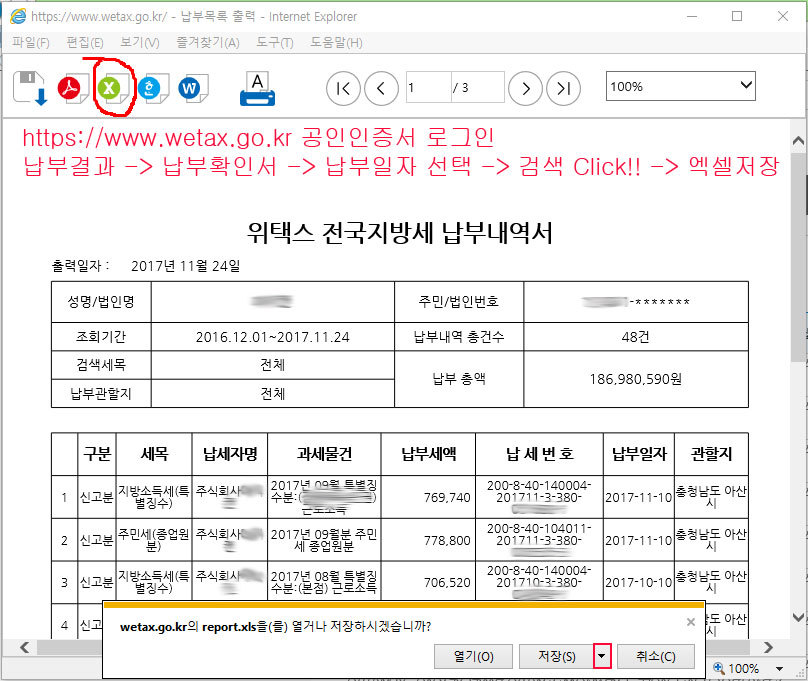Image resolution: width=808 pixels, height=681 pixels.
Task: Export report as Hangul HWP document
Action: pos(153,88)
